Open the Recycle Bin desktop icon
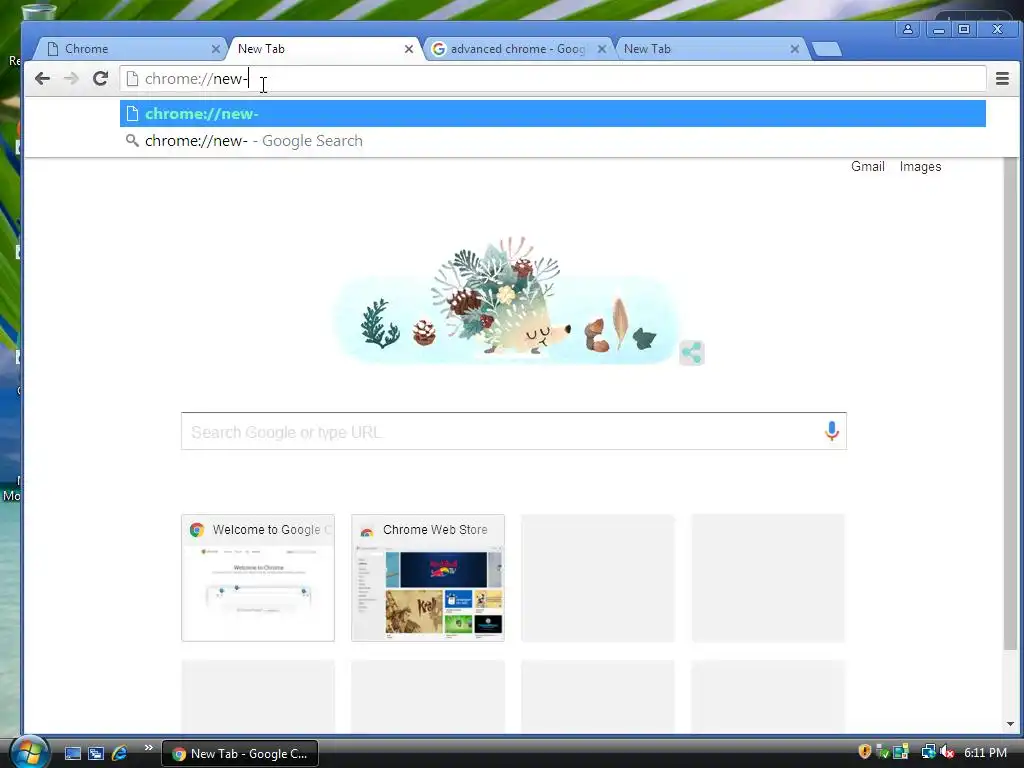The image size is (1024, 768). click(38, 12)
